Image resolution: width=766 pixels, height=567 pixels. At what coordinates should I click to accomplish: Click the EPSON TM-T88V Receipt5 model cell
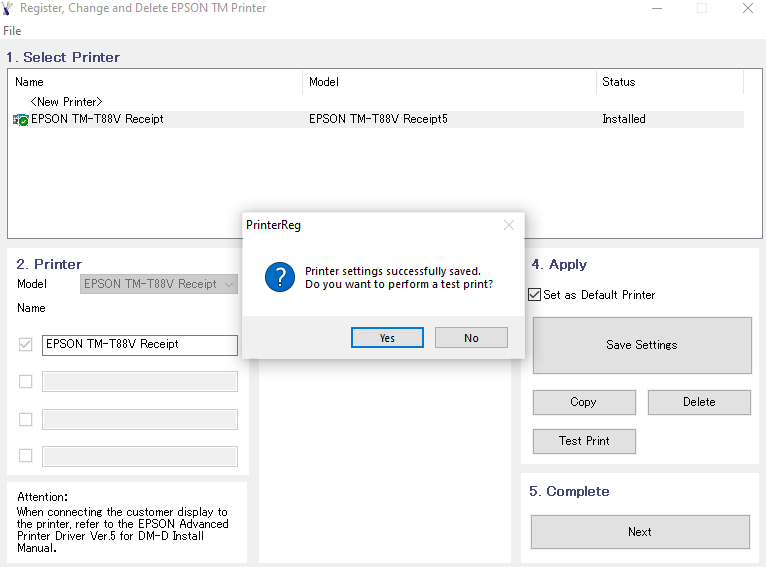tap(378, 119)
